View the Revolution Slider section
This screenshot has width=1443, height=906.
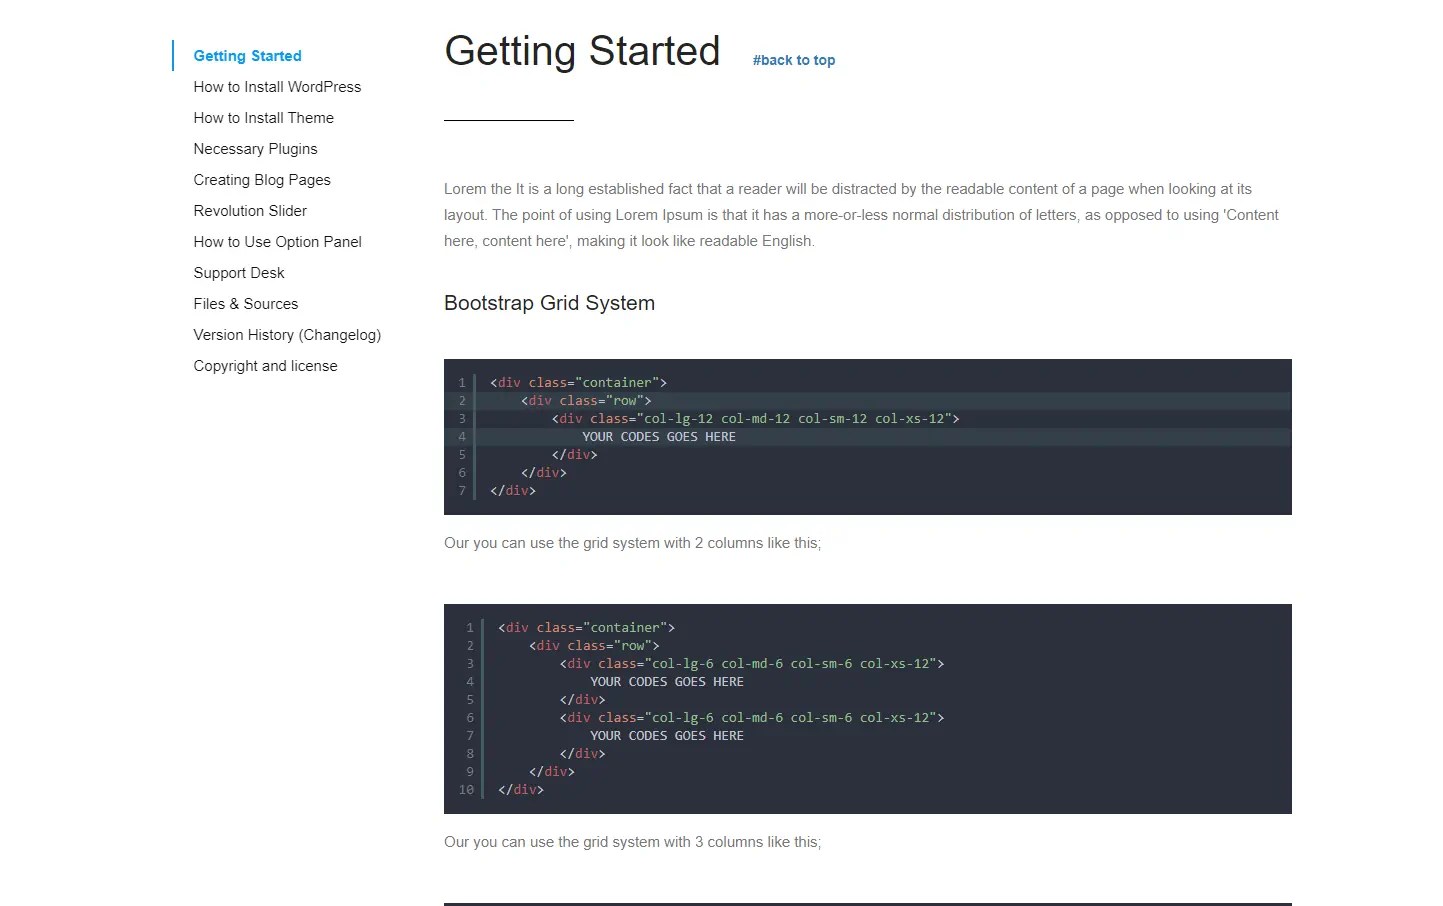tap(250, 211)
